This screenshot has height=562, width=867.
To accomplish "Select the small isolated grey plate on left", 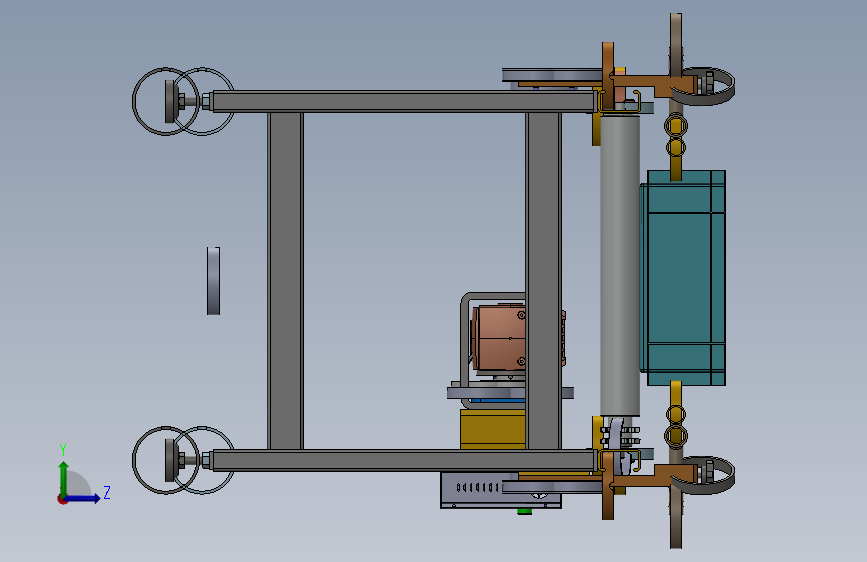I will coord(213,281).
